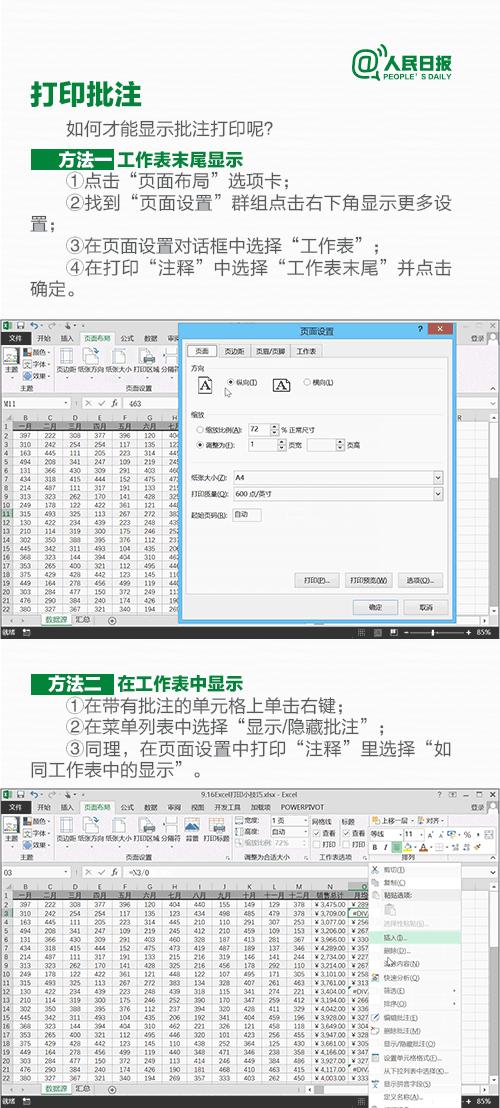Click 登录 sign-in in the 9.16Excel window
The width and height of the screenshot is (500, 1108).
coord(478,808)
